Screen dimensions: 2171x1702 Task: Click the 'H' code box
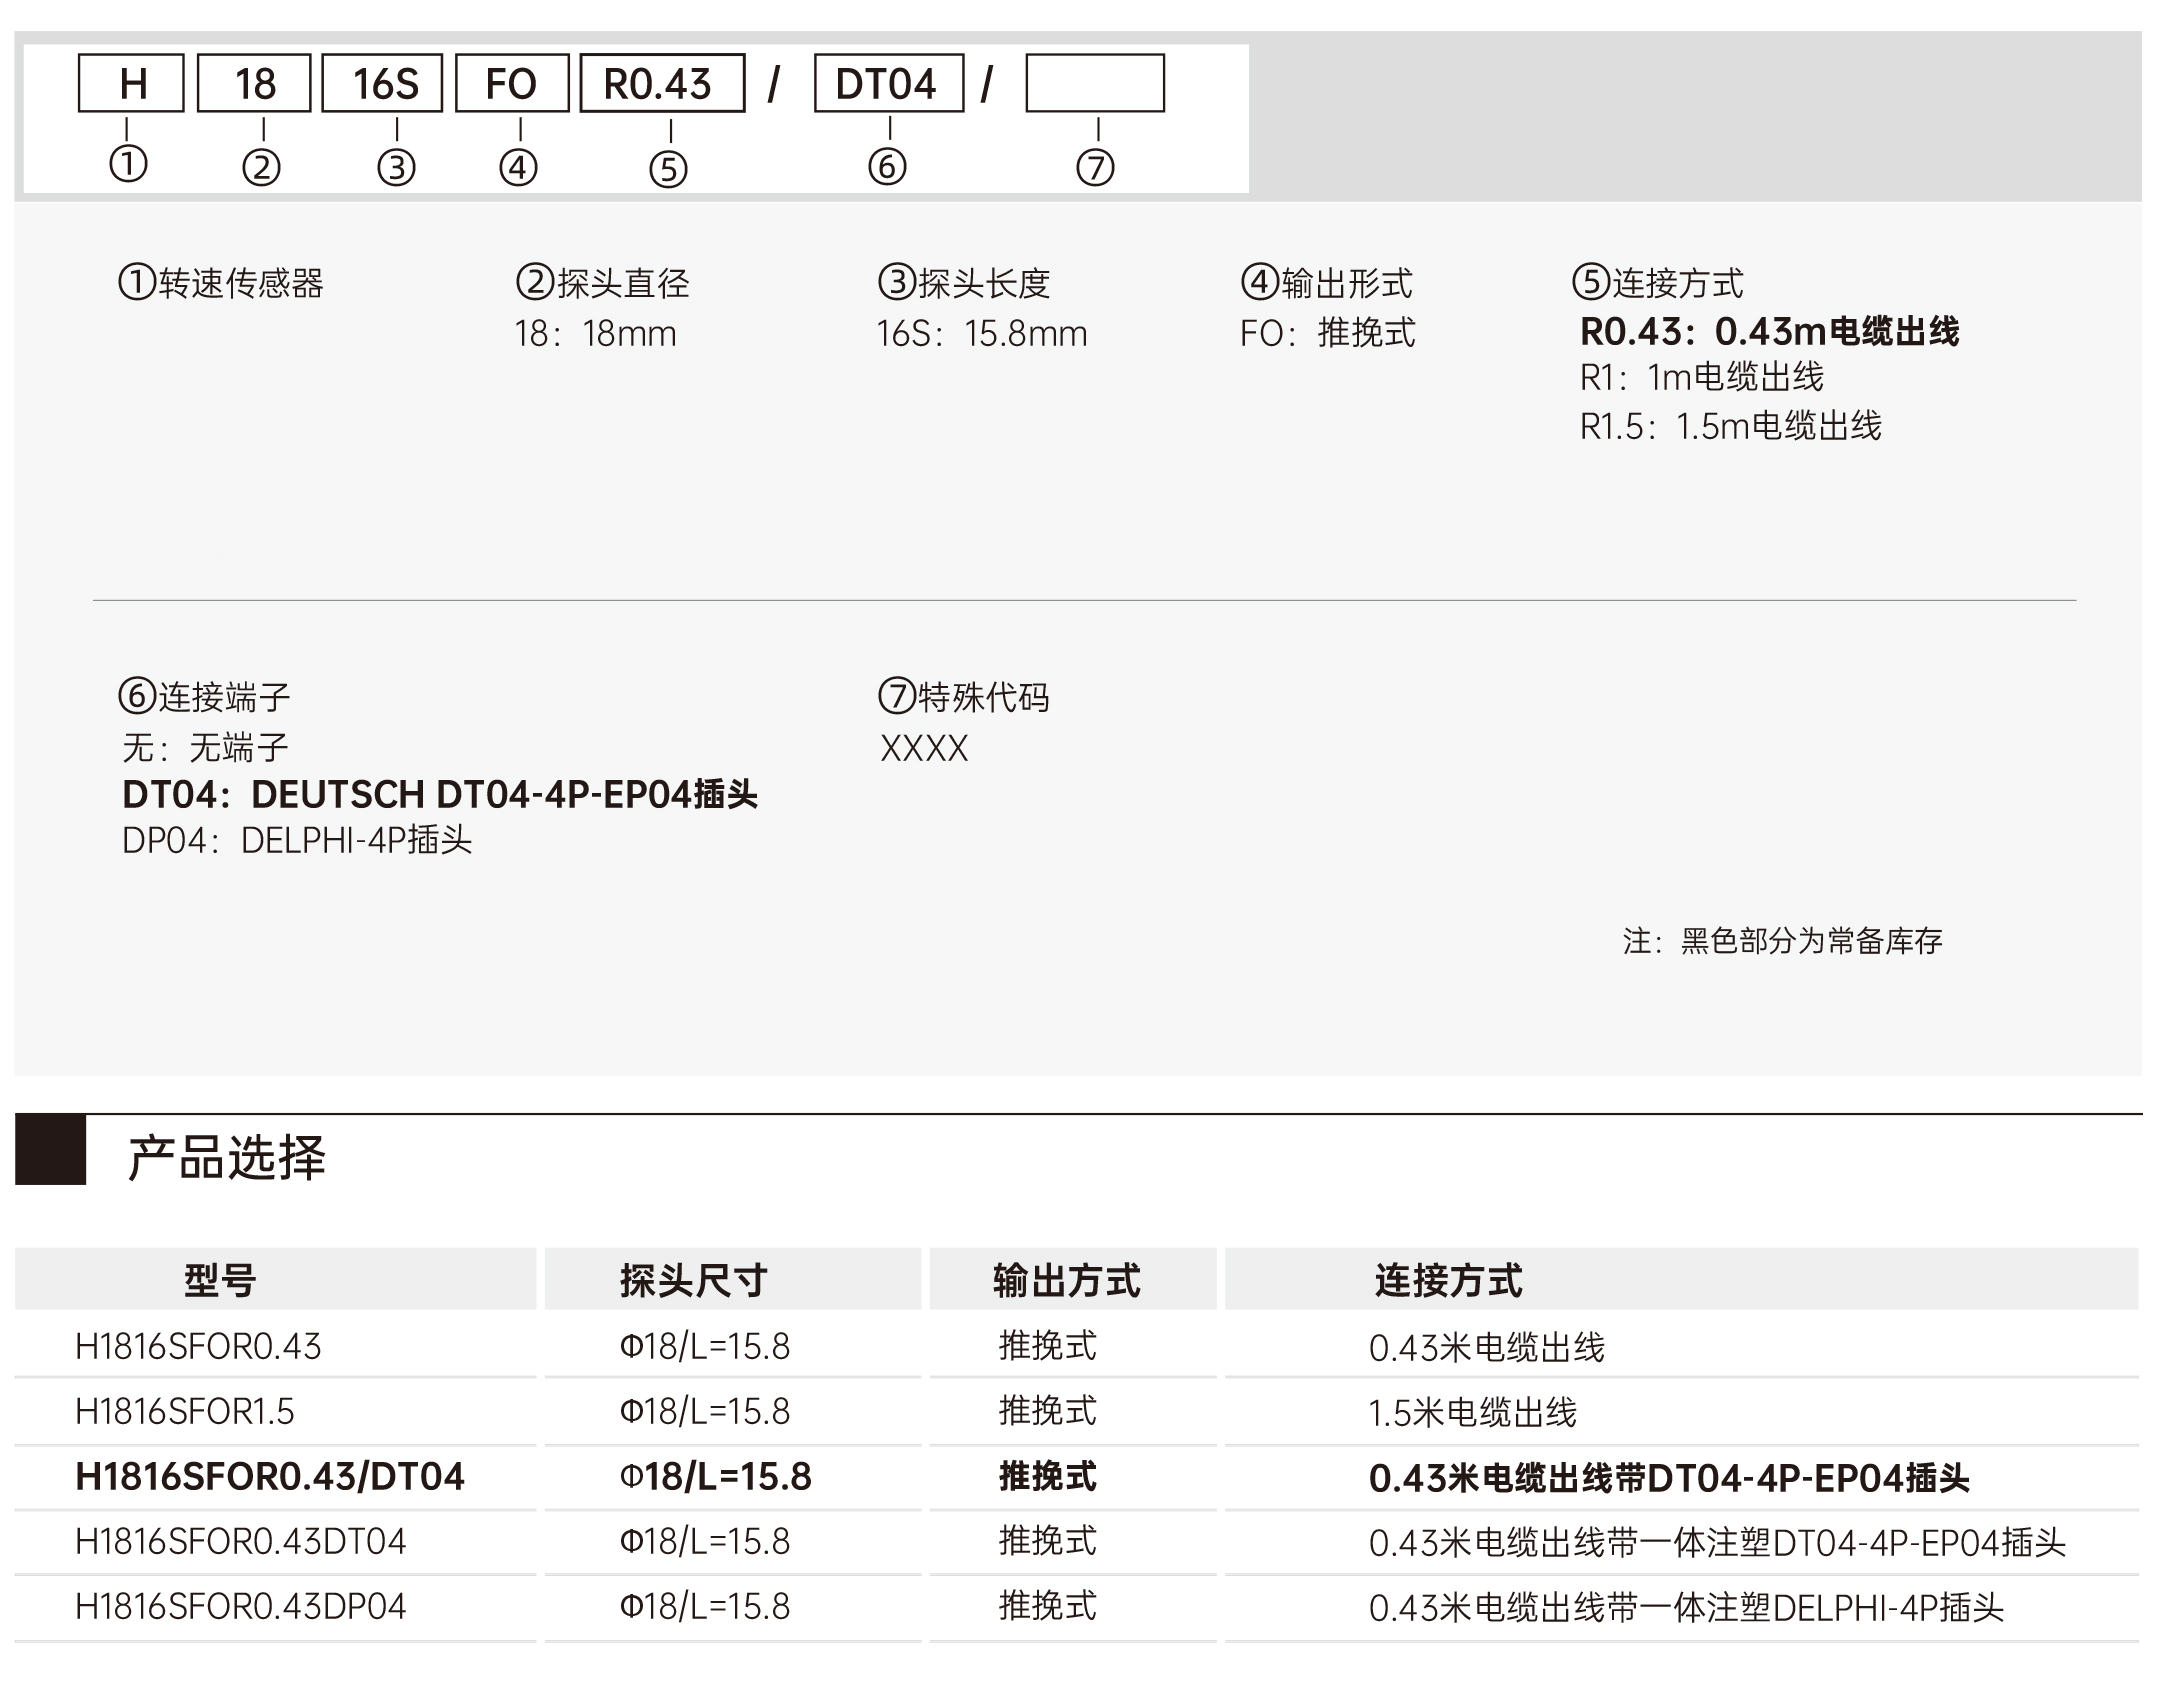click(x=131, y=83)
